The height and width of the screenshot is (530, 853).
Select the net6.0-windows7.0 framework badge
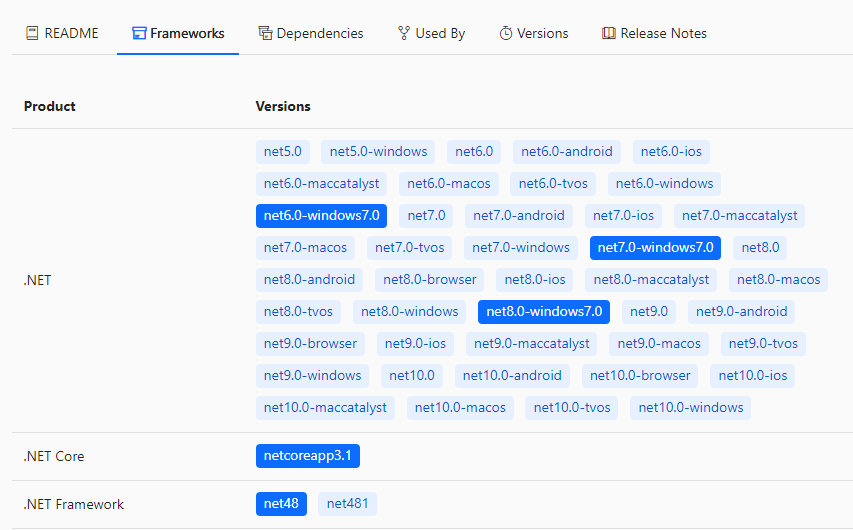click(321, 215)
